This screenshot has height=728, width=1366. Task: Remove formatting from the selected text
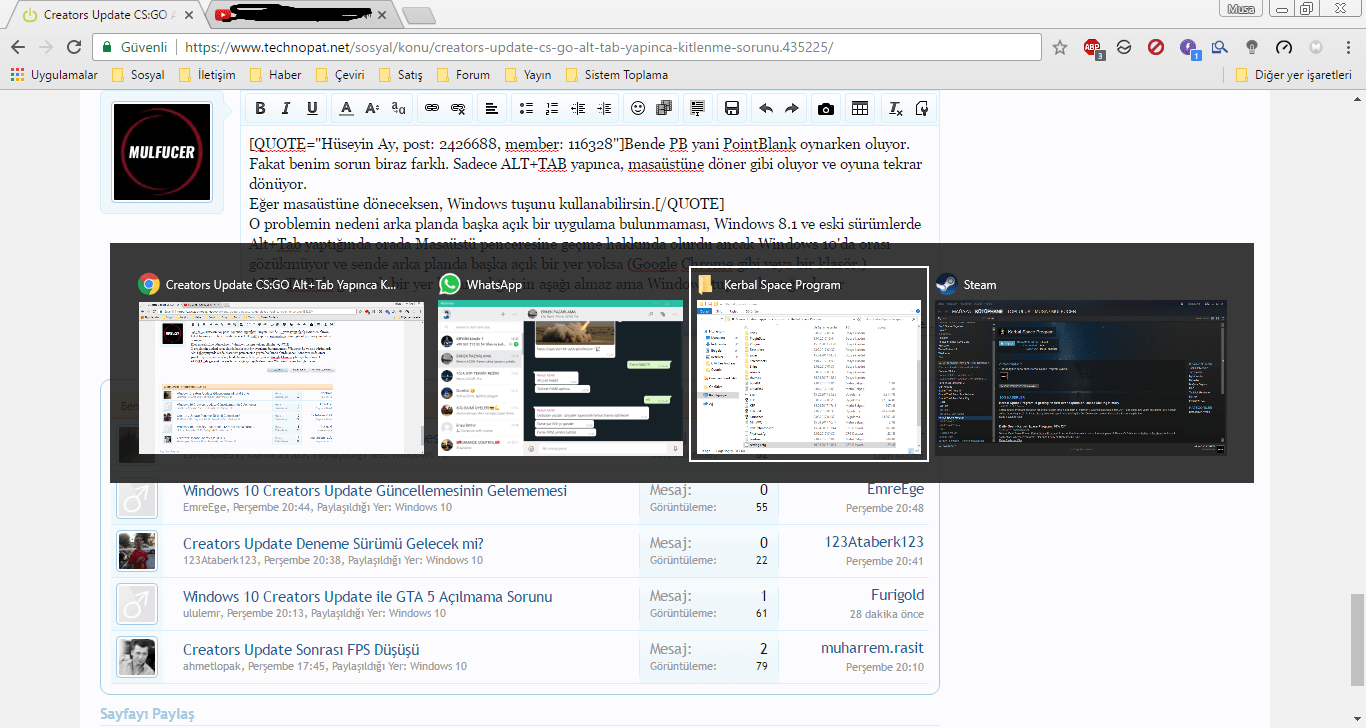(895, 108)
